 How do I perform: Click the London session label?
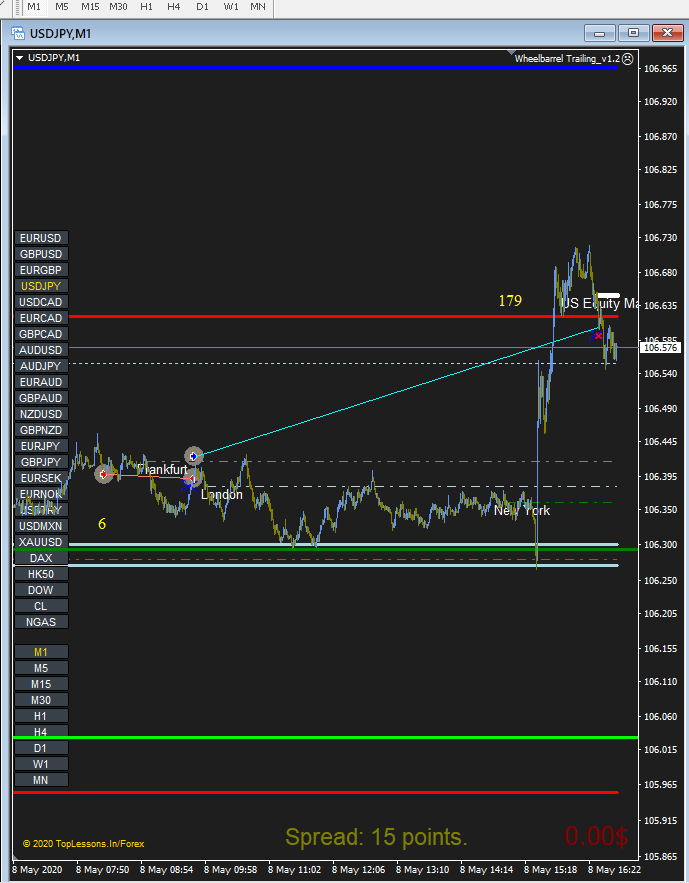(x=222, y=494)
